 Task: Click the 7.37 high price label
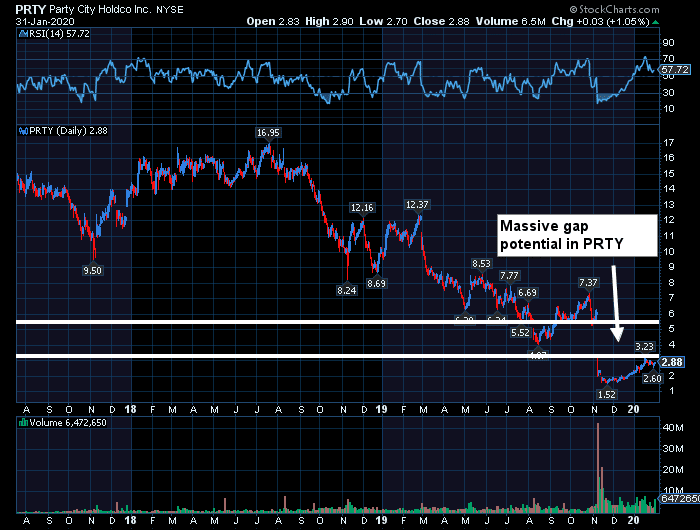click(x=588, y=283)
